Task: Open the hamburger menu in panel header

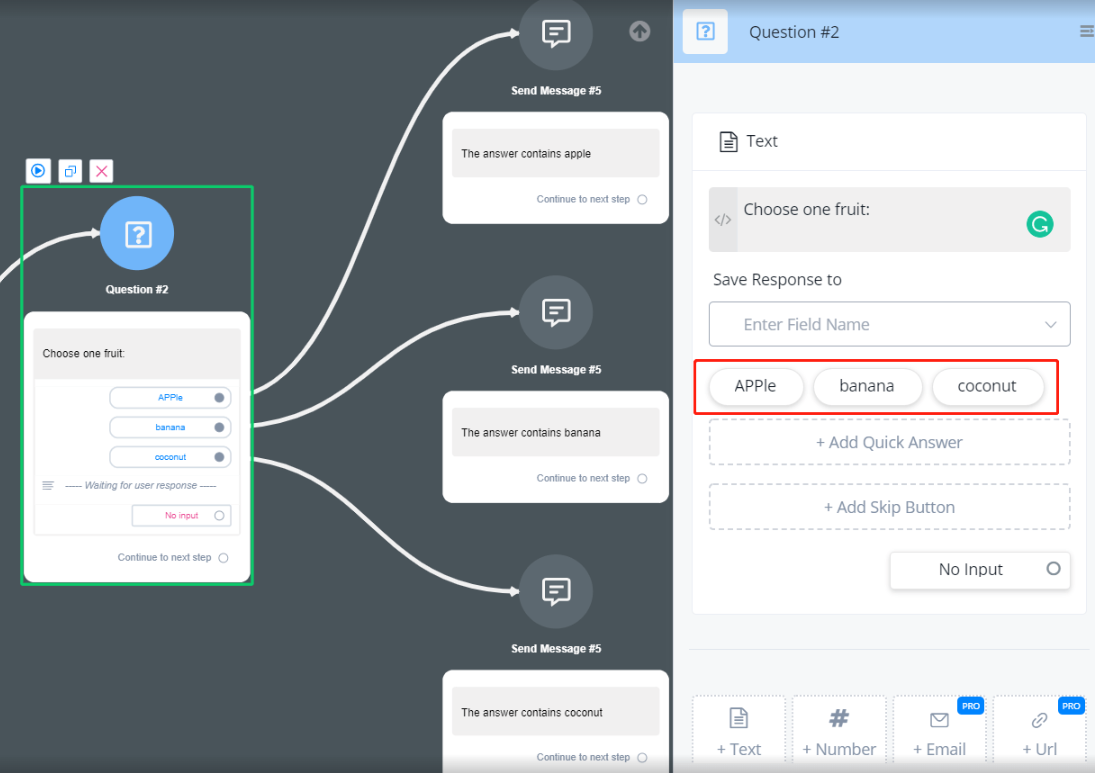Action: pos(1086,32)
